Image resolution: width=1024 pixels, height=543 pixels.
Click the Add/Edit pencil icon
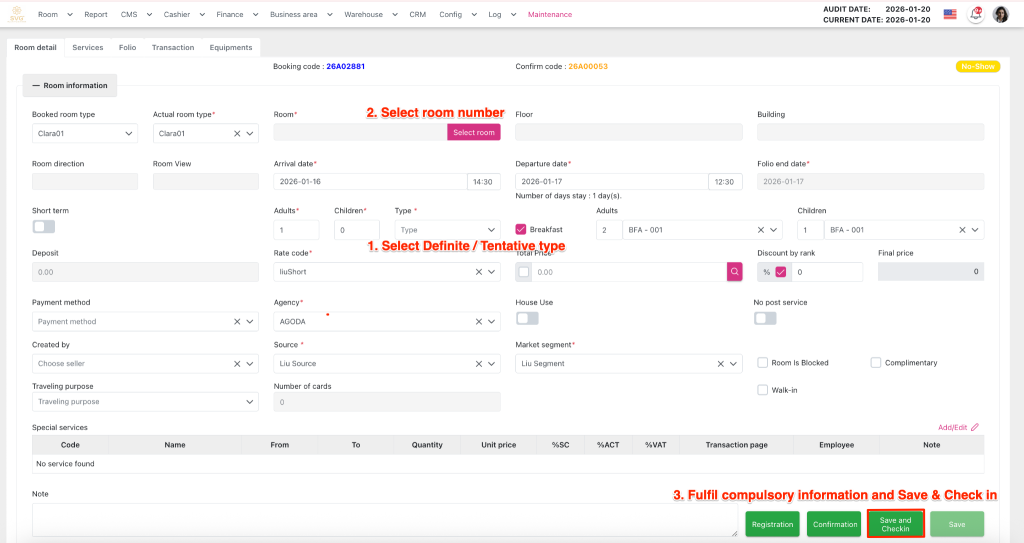[x=974, y=427]
